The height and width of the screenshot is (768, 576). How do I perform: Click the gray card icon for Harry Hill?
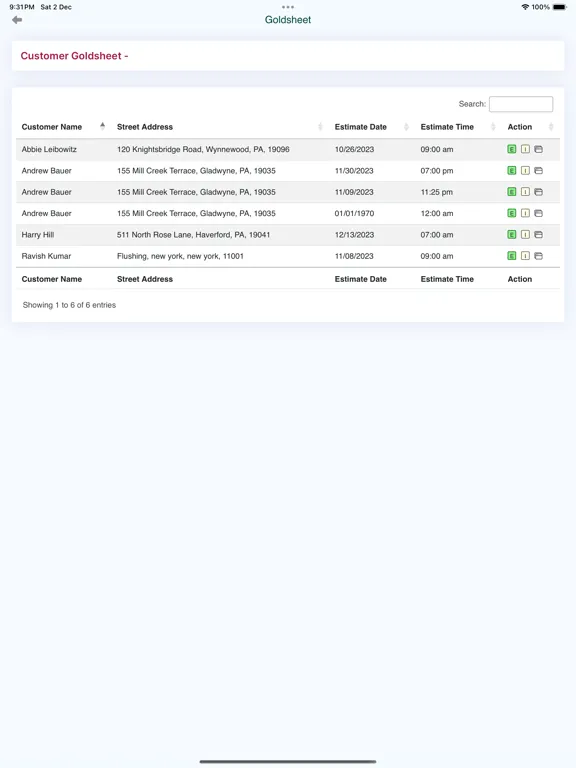tap(538, 234)
